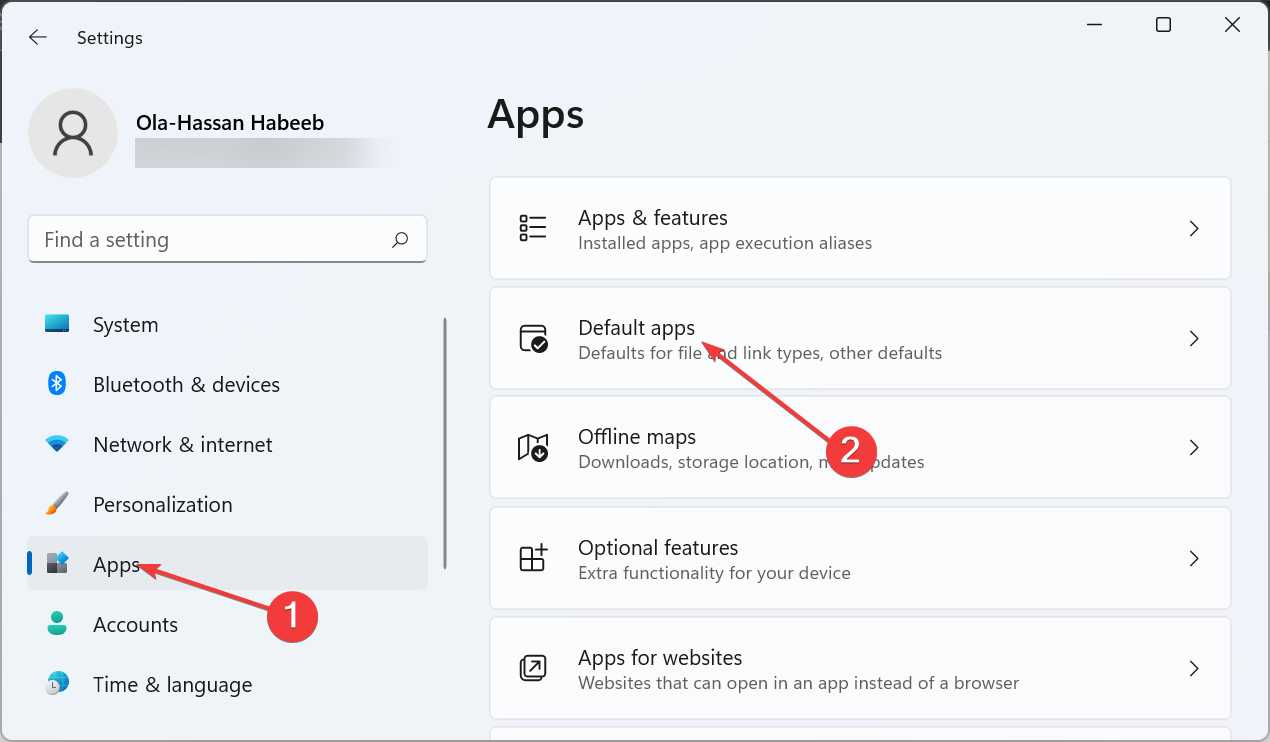
Task: Open the Default apps title
Action: [636, 328]
